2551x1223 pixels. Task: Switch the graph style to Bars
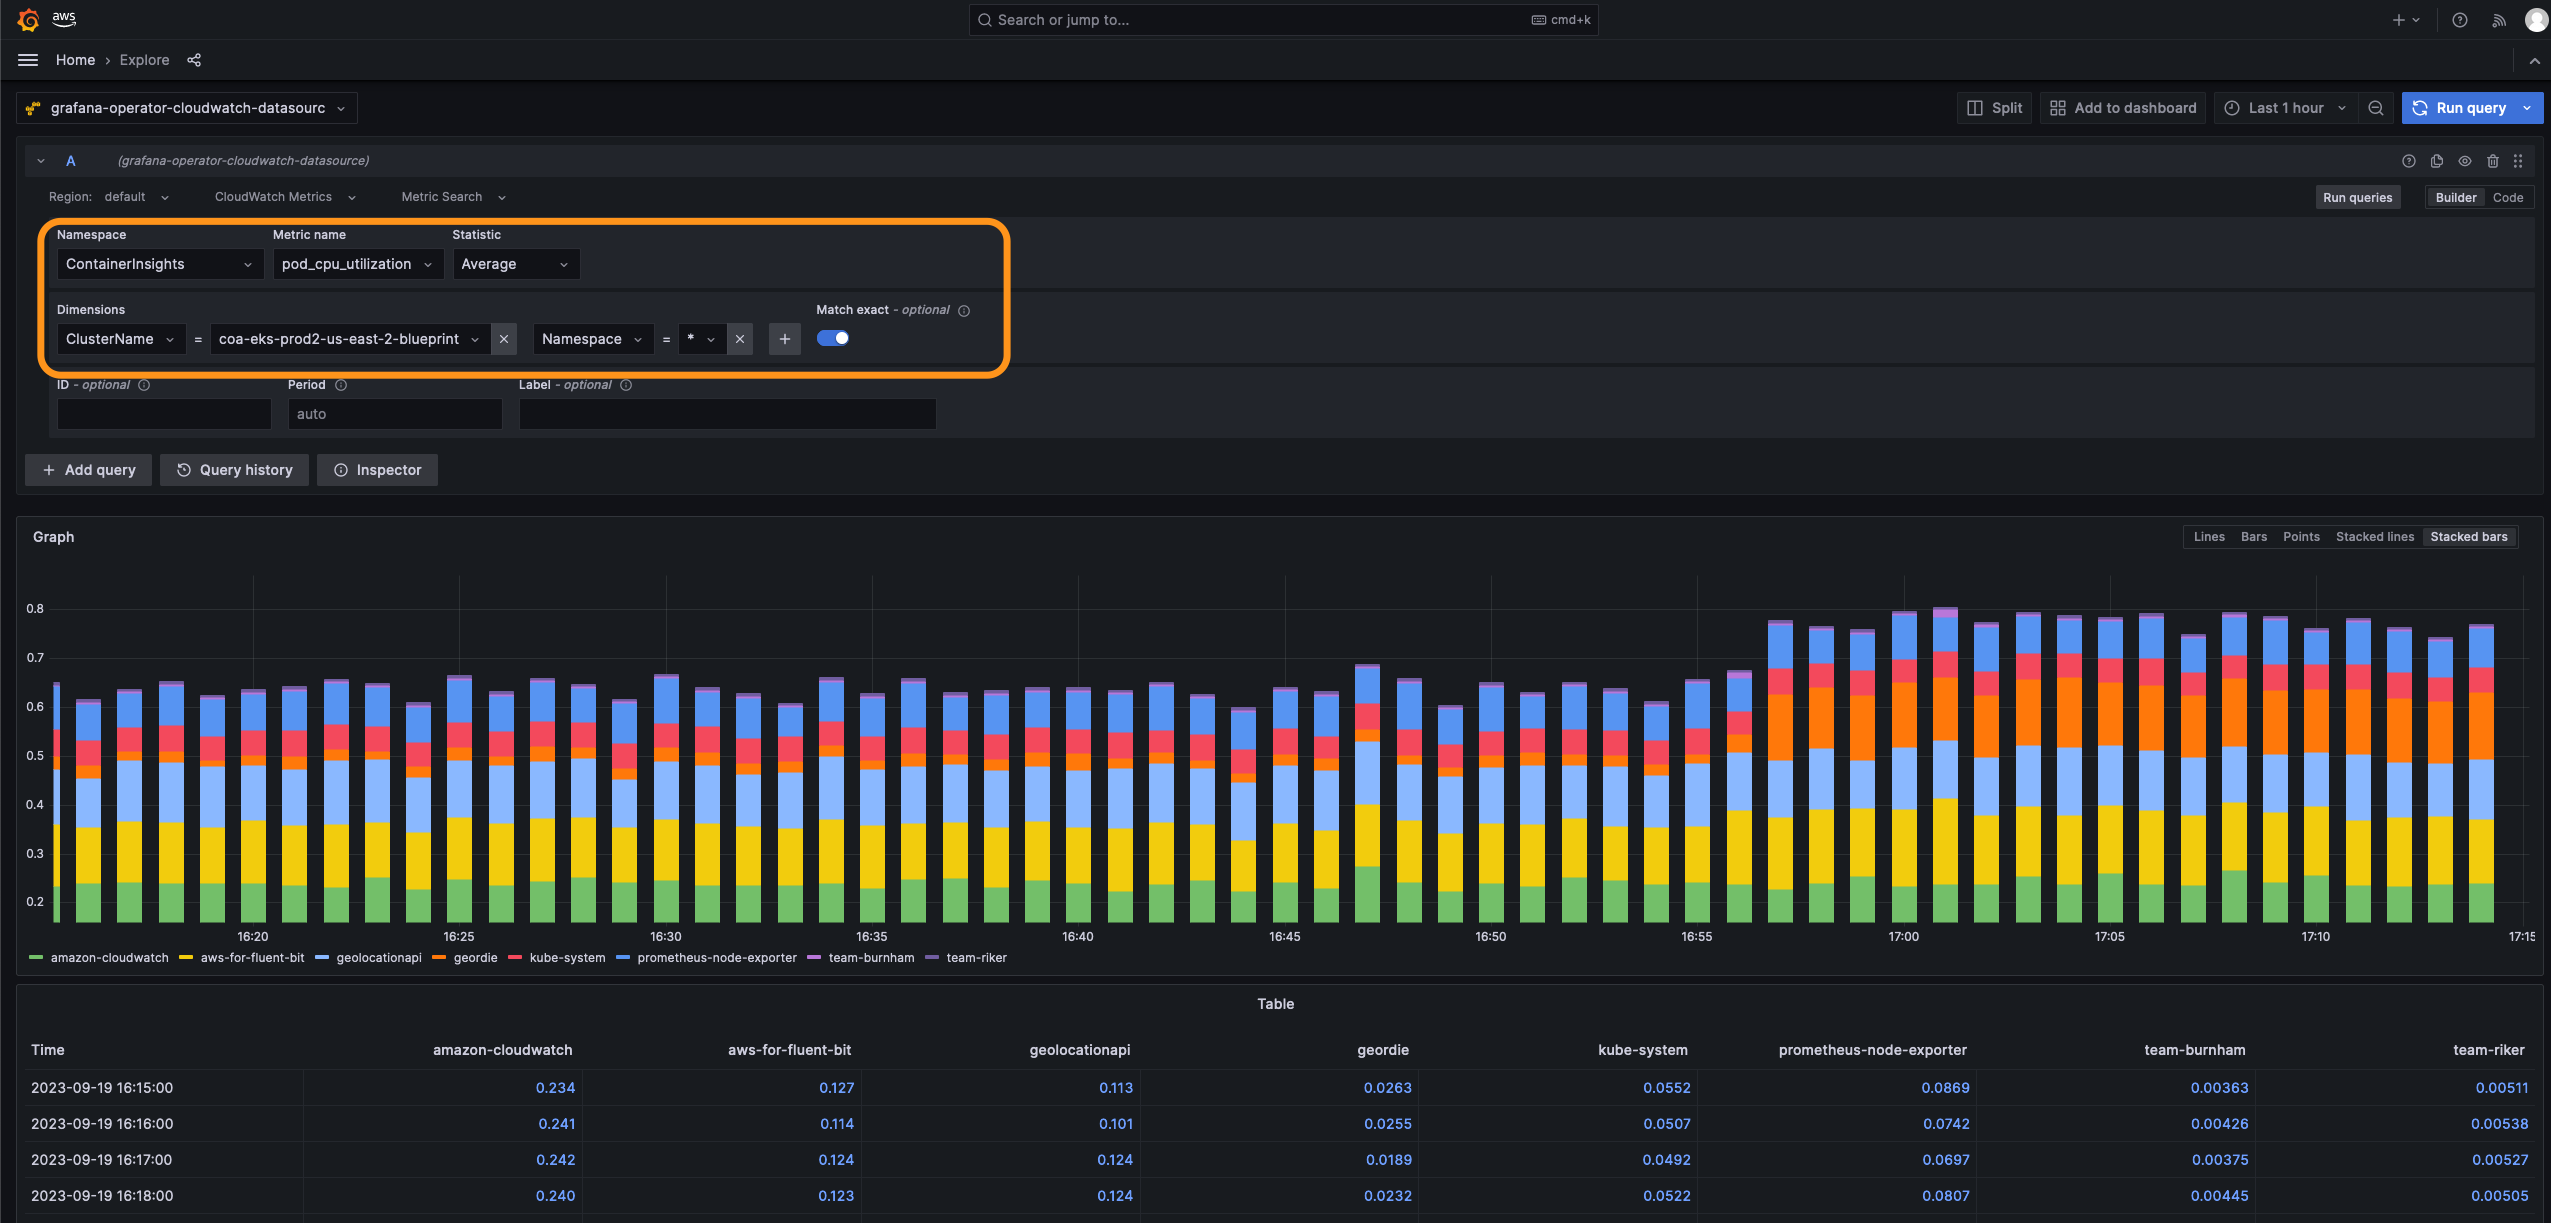click(2253, 537)
